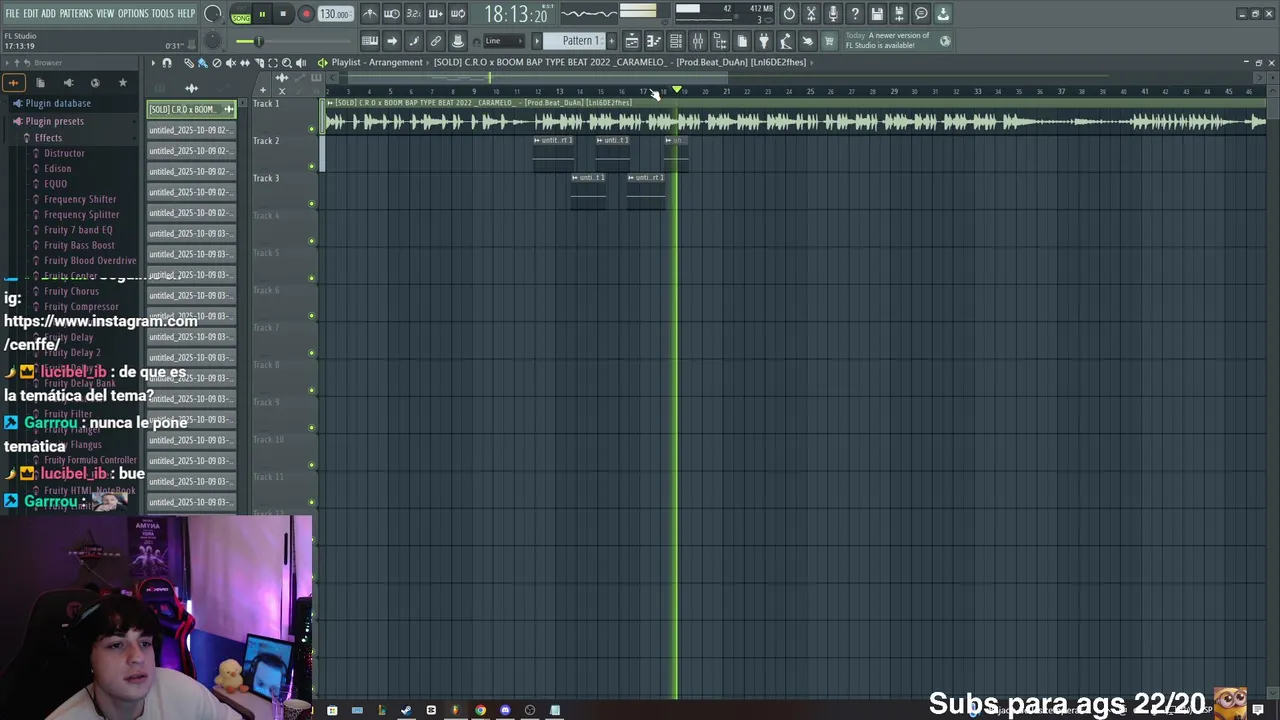Add new pattern with plus button

tap(612, 41)
